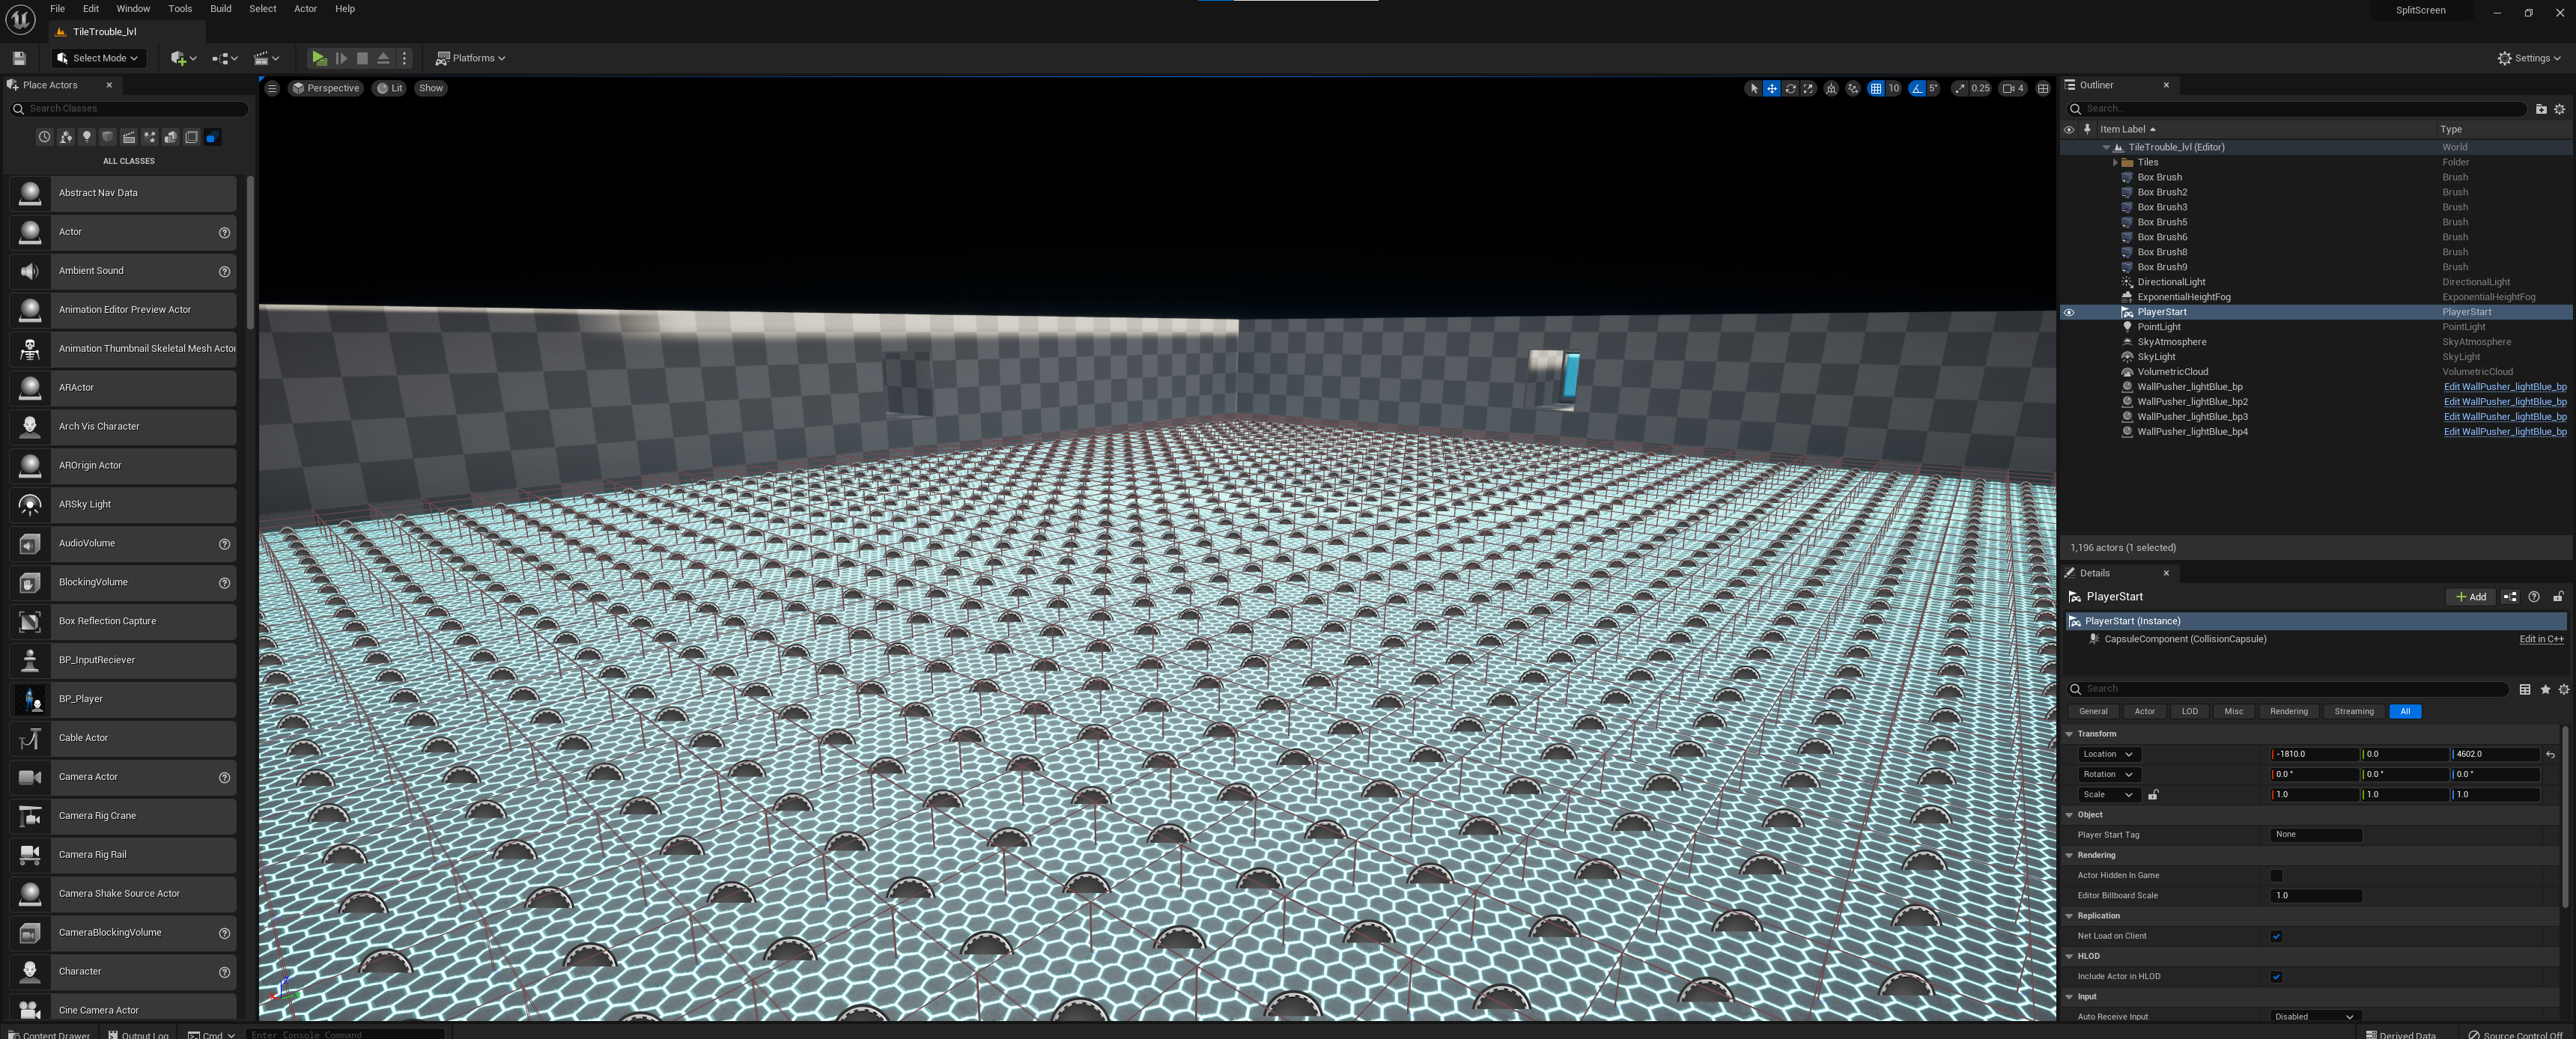The image size is (2576, 1039).
Task: Toggle Actor Hidden In Game checkbox
Action: point(2276,875)
